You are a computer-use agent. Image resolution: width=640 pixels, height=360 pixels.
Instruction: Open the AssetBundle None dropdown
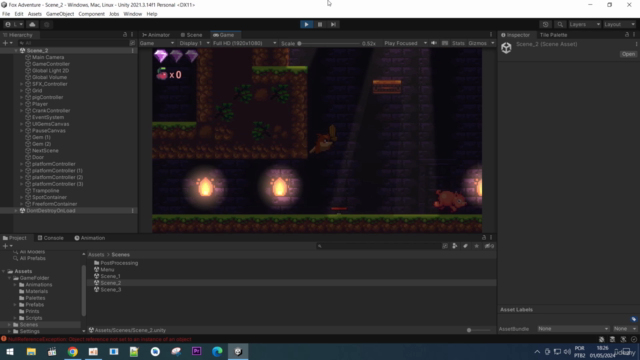[573, 329]
